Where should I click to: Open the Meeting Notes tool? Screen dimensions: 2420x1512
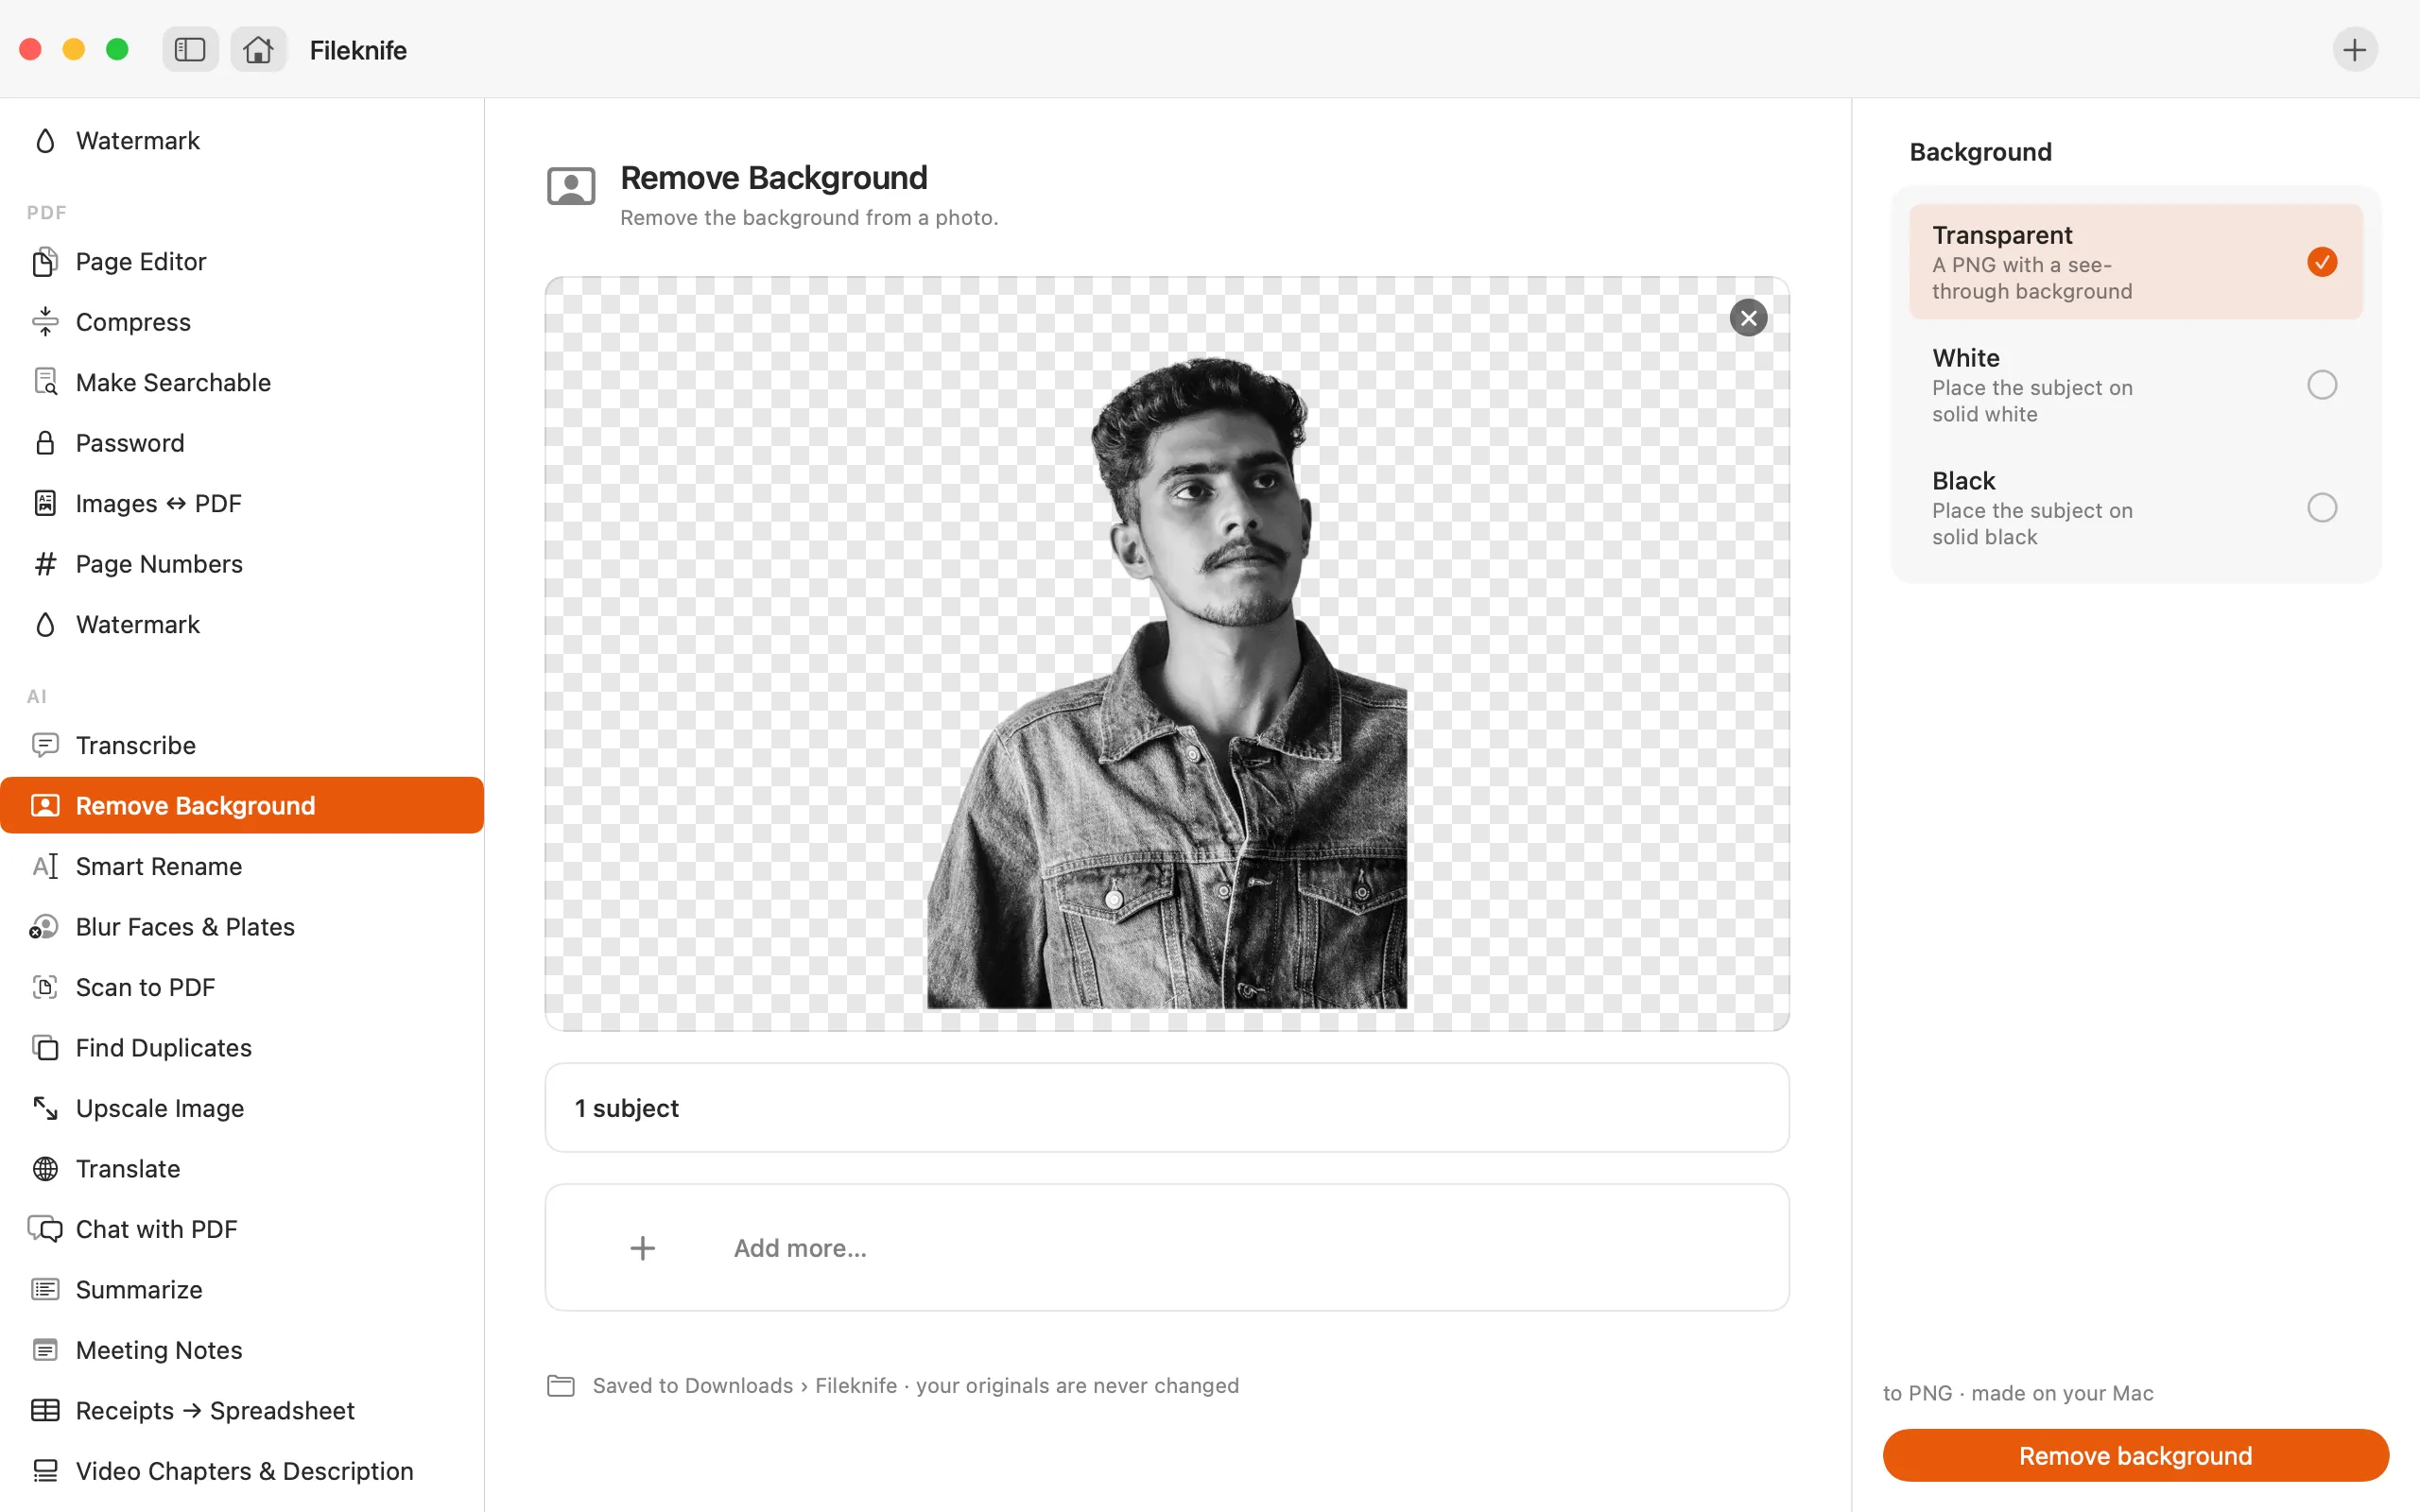point(242,1350)
